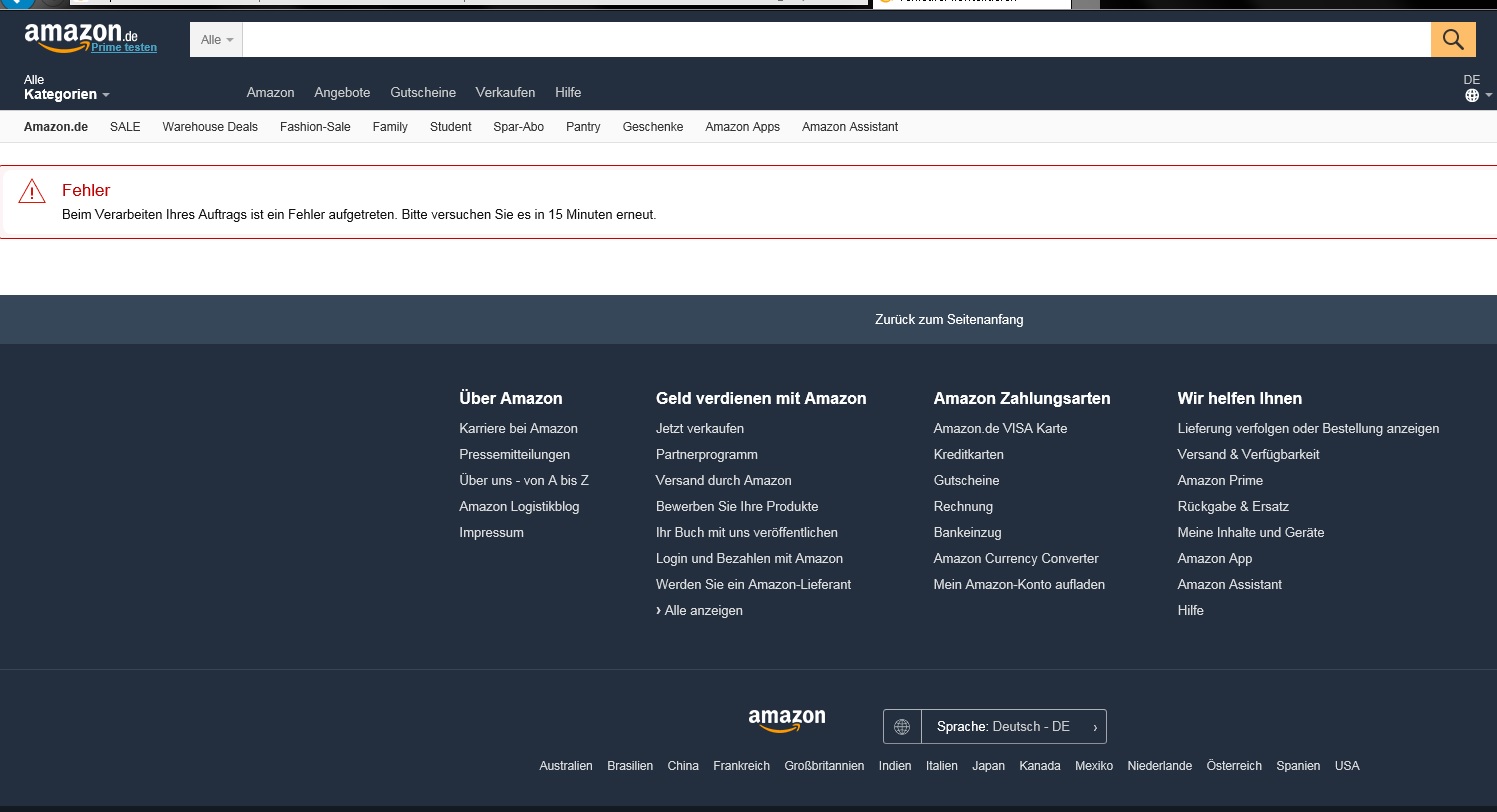Open Kreditkarten link
1497x812 pixels.
click(969, 454)
